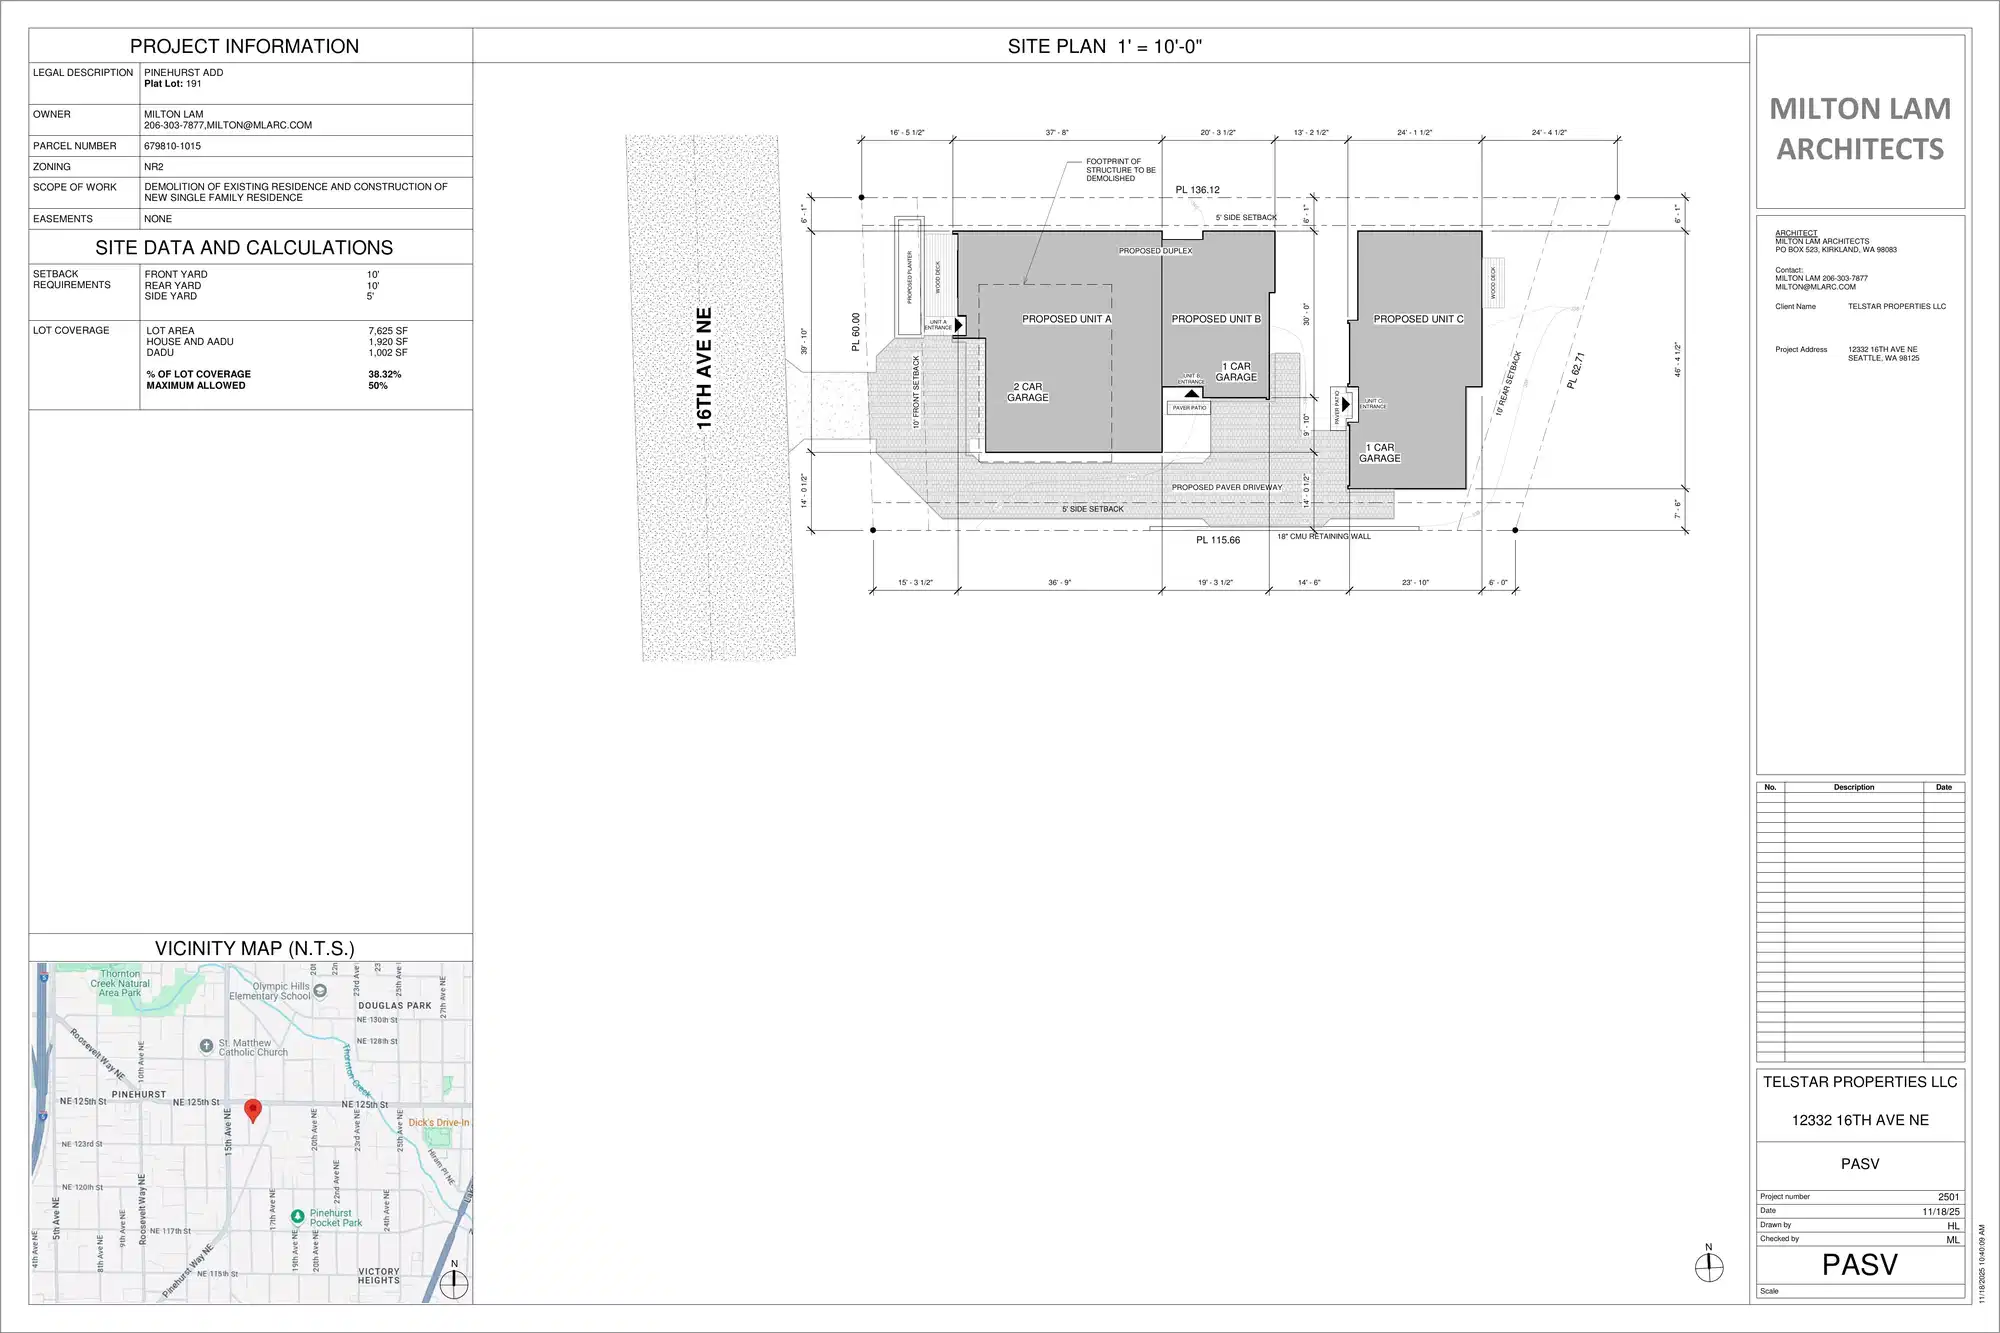This screenshot has width=2000, height=1333.
Task: Select the PROPOSED UNIT A label
Action: [1067, 319]
